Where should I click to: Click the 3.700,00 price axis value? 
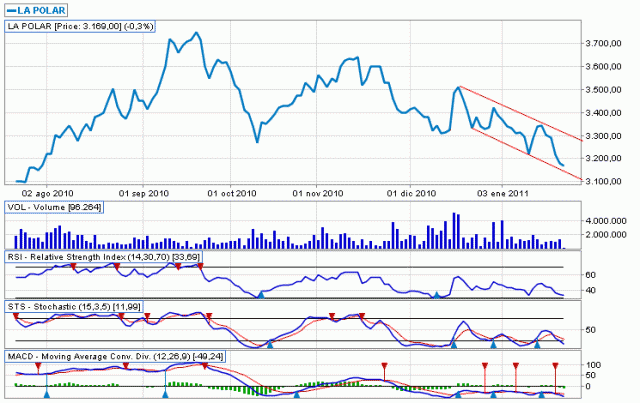(603, 43)
